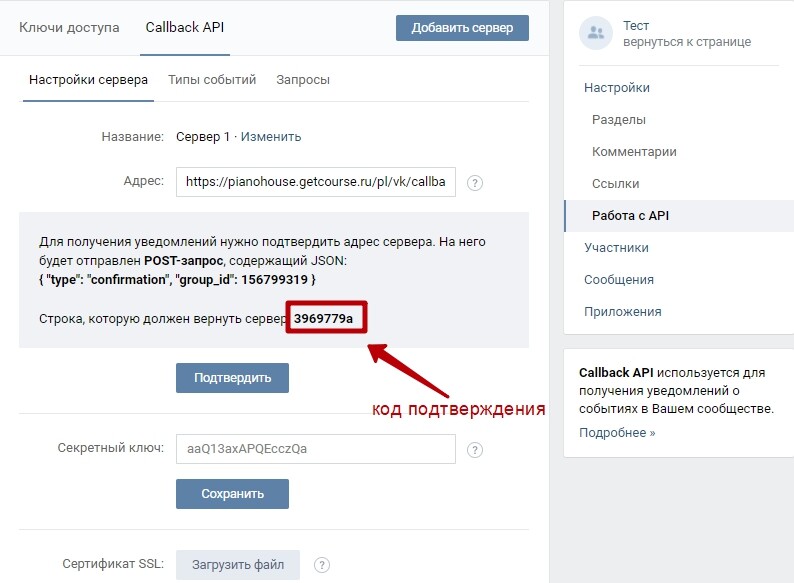Open Комментарии in the sidebar menu

pyautogui.click(x=634, y=152)
